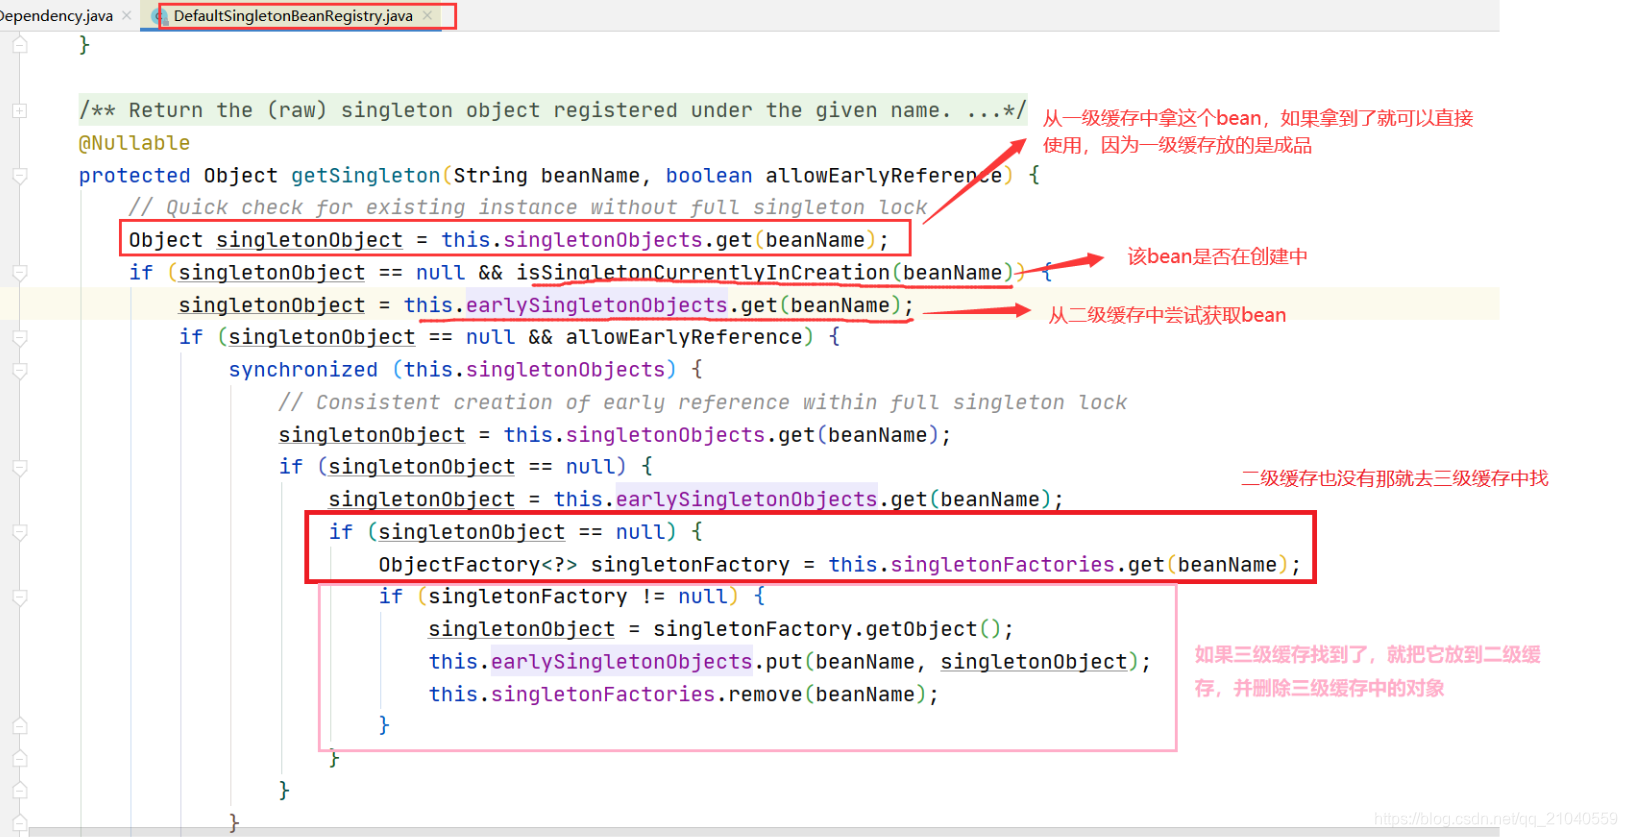Click the 'protected' keyword in method signature
The height and width of the screenshot is (837, 1627).
click(134, 175)
